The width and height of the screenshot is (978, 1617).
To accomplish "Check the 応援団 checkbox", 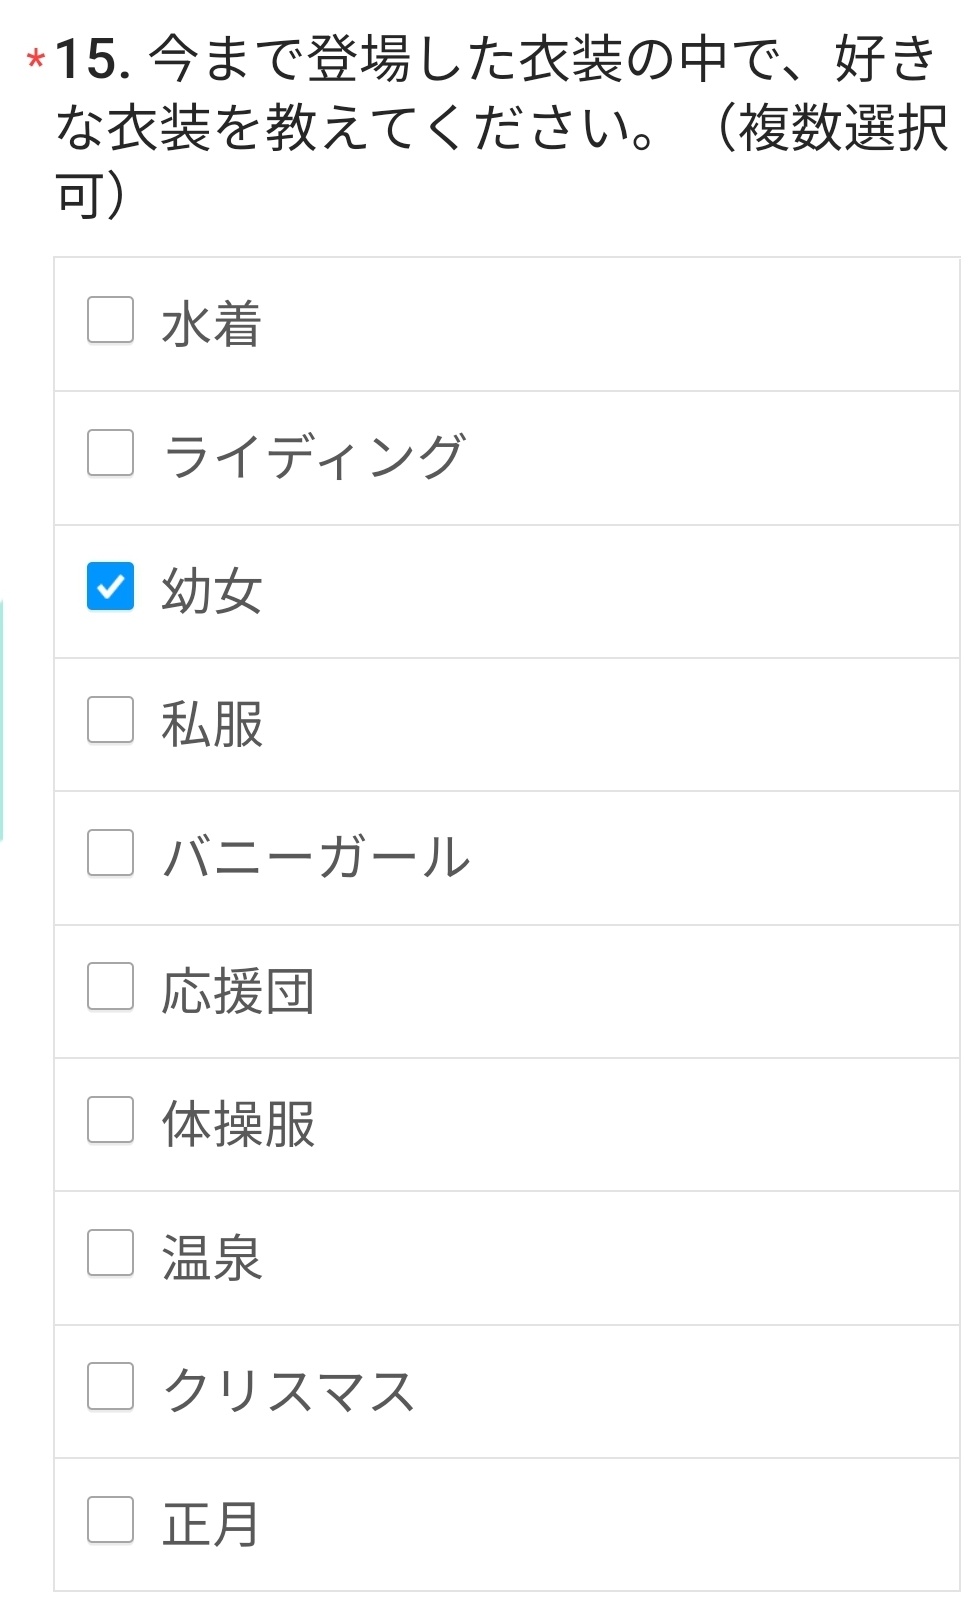I will coord(110,986).
